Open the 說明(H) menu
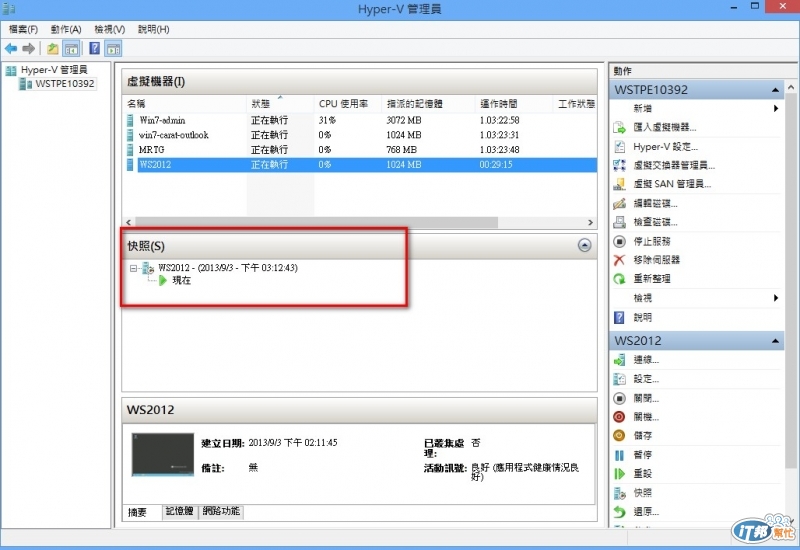 tap(154, 30)
